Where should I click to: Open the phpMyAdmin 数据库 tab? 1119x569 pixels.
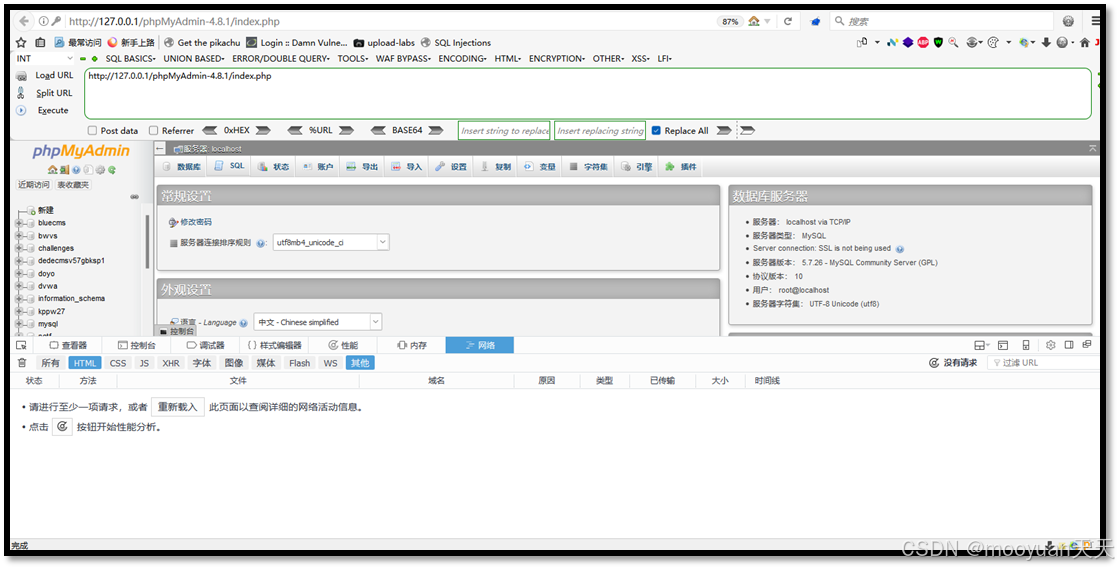click(181, 166)
